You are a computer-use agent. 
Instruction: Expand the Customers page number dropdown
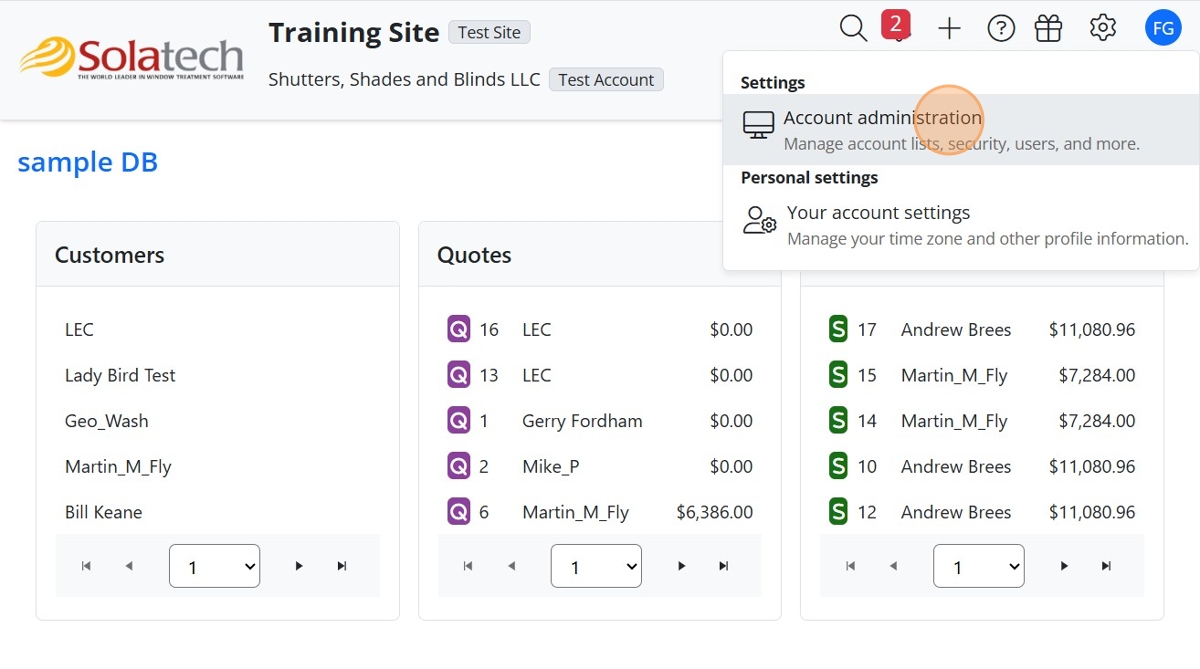pos(215,567)
